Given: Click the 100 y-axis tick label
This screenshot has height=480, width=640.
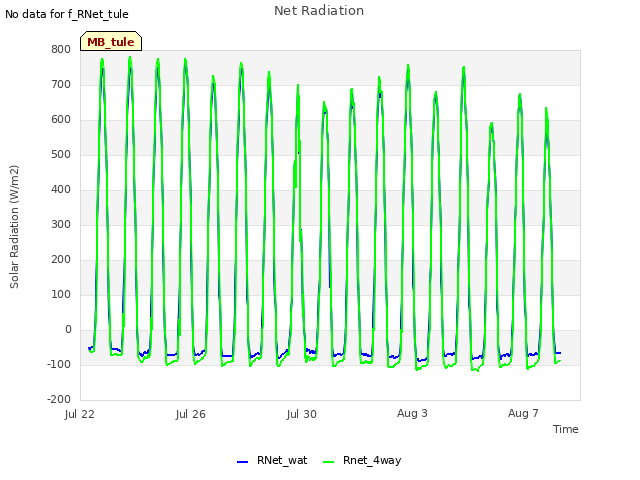Looking at the screenshot, I should click(x=61, y=294).
